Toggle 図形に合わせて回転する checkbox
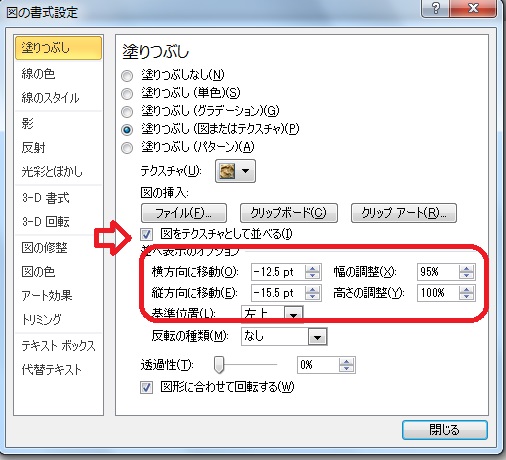Screen dimensions: 506x460 coord(146,388)
